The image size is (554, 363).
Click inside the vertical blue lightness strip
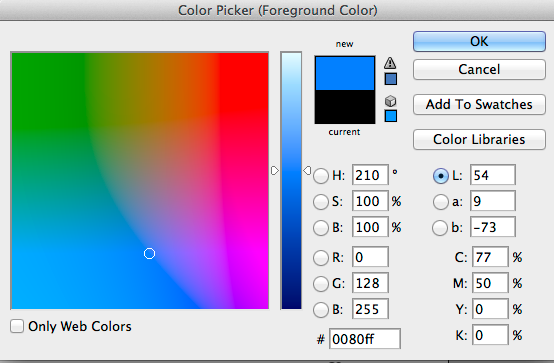291,181
